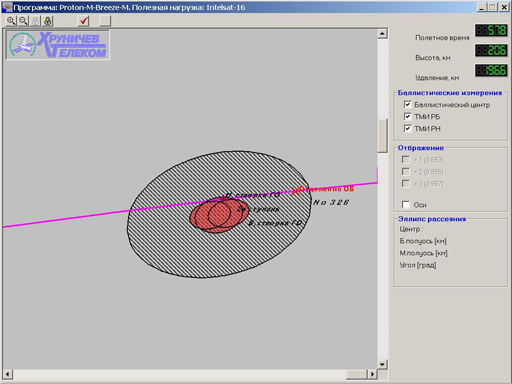
Task: Click the hand pan tool icon
Action: pos(48,21)
